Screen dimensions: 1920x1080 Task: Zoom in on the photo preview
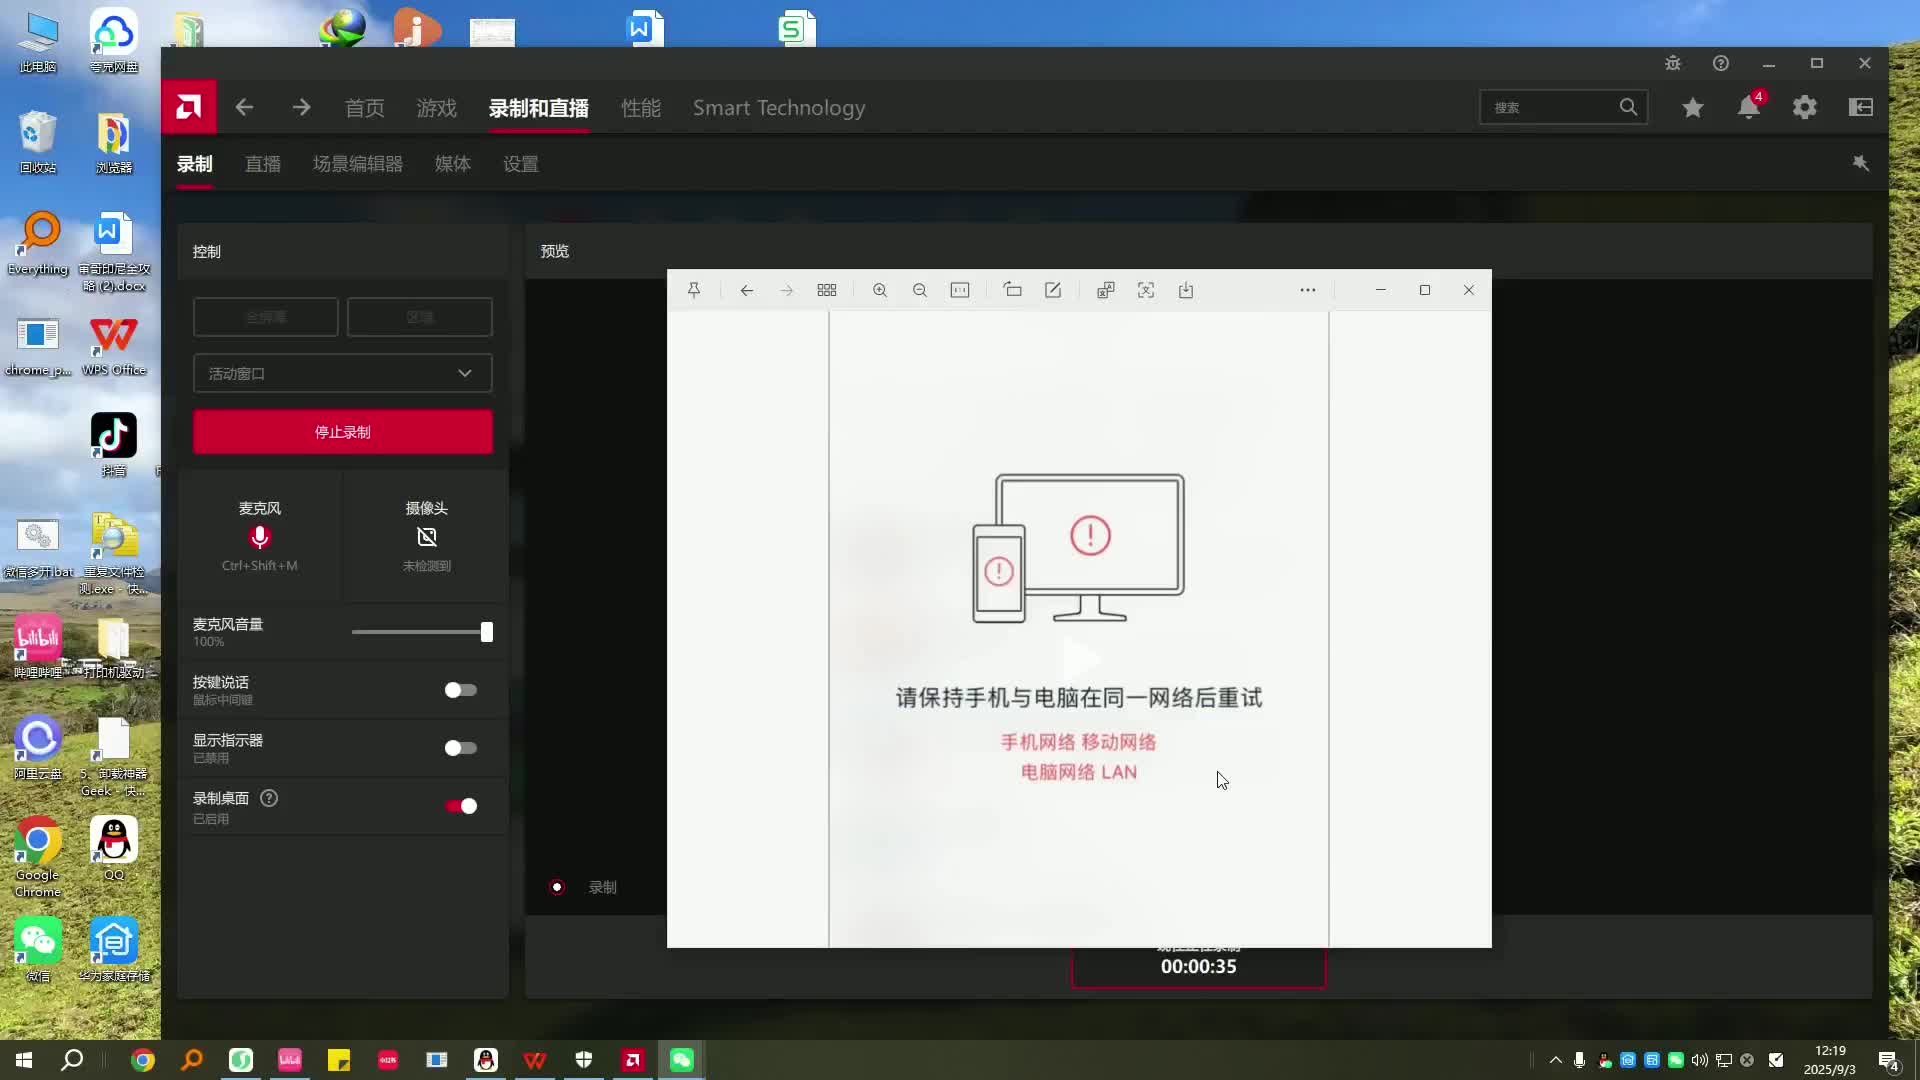coord(879,290)
